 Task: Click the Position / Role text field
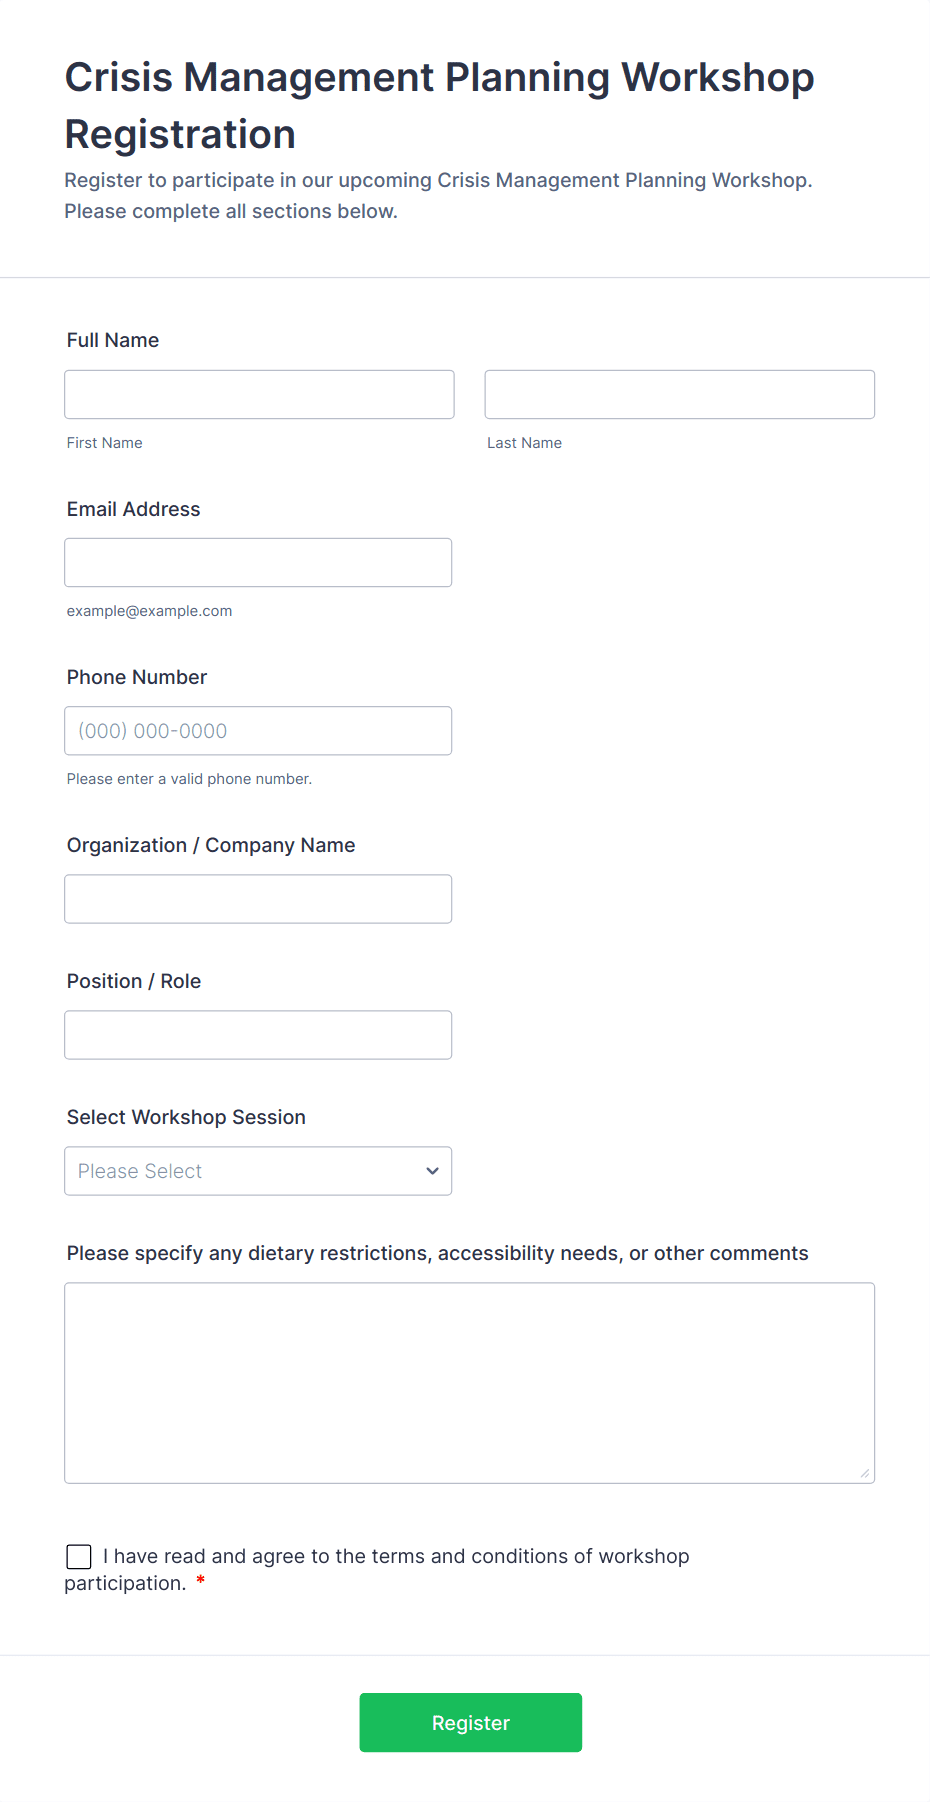point(258,1035)
